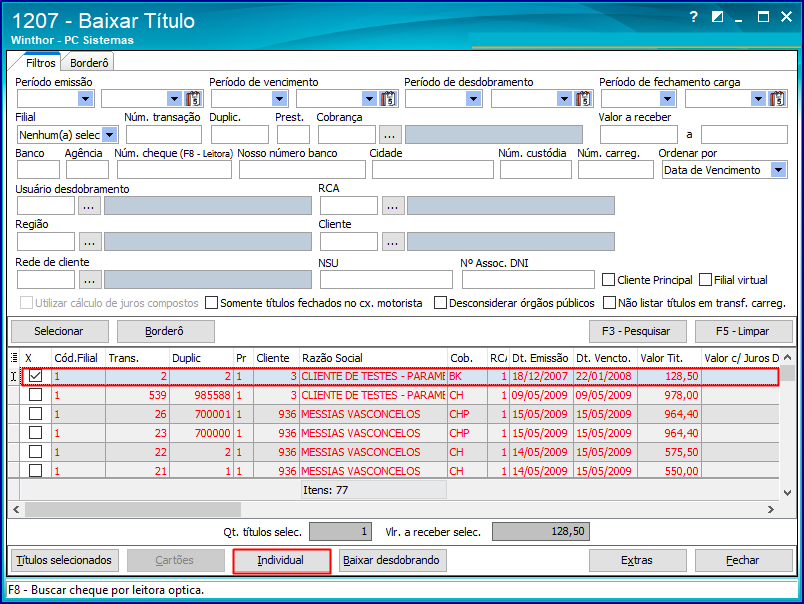Focus the Nº Assoc. DNI input field
This screenshot has width=804, height=604.
click(528, 280)
